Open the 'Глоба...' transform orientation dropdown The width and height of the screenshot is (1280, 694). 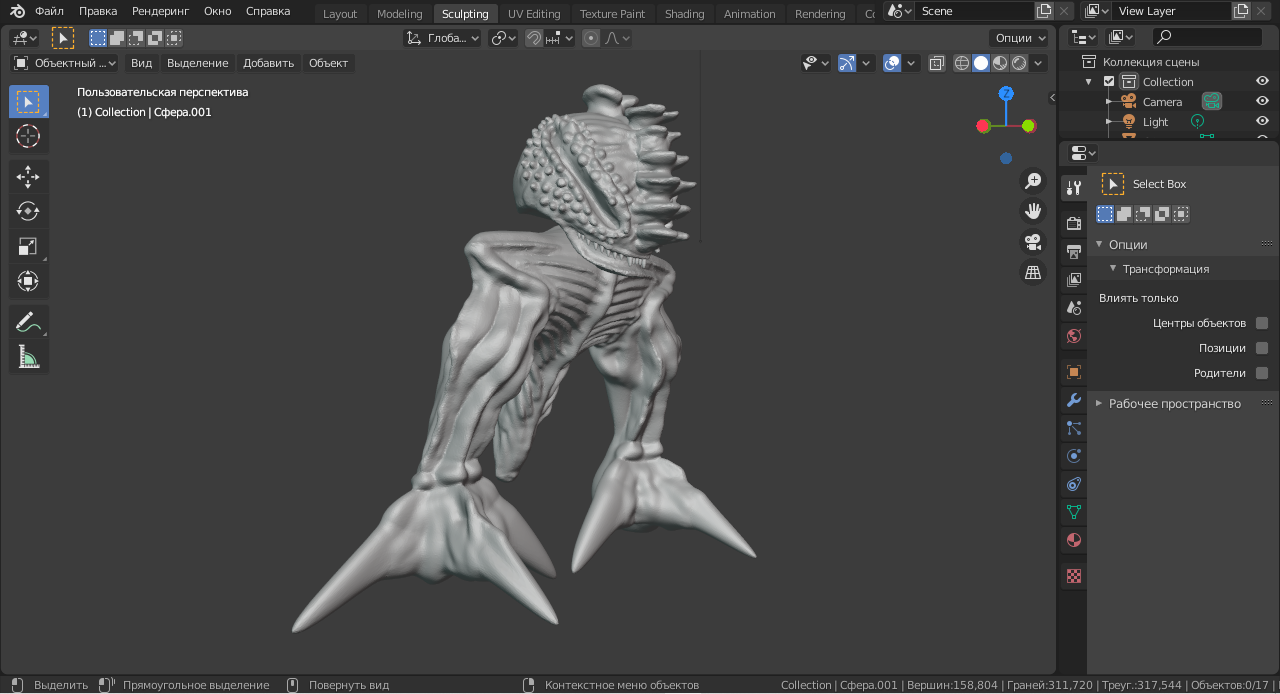(x=443, y=38)
